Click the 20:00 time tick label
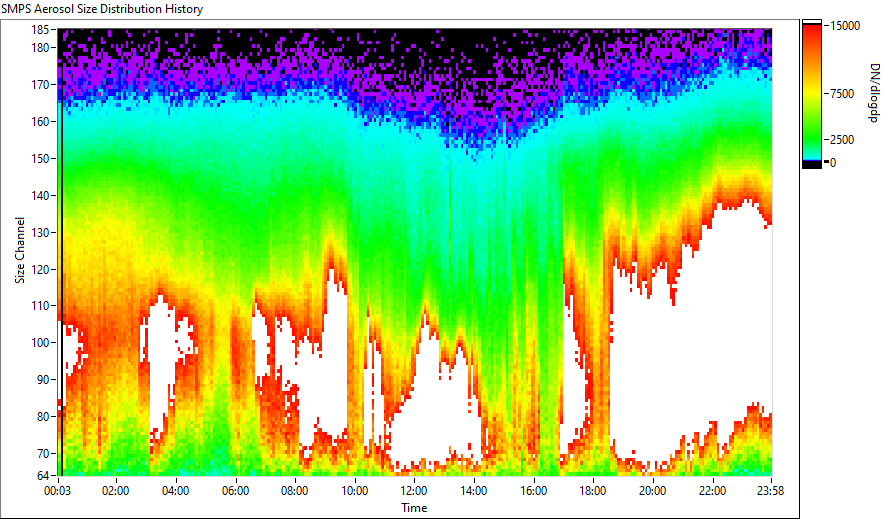 coord(652,491)
